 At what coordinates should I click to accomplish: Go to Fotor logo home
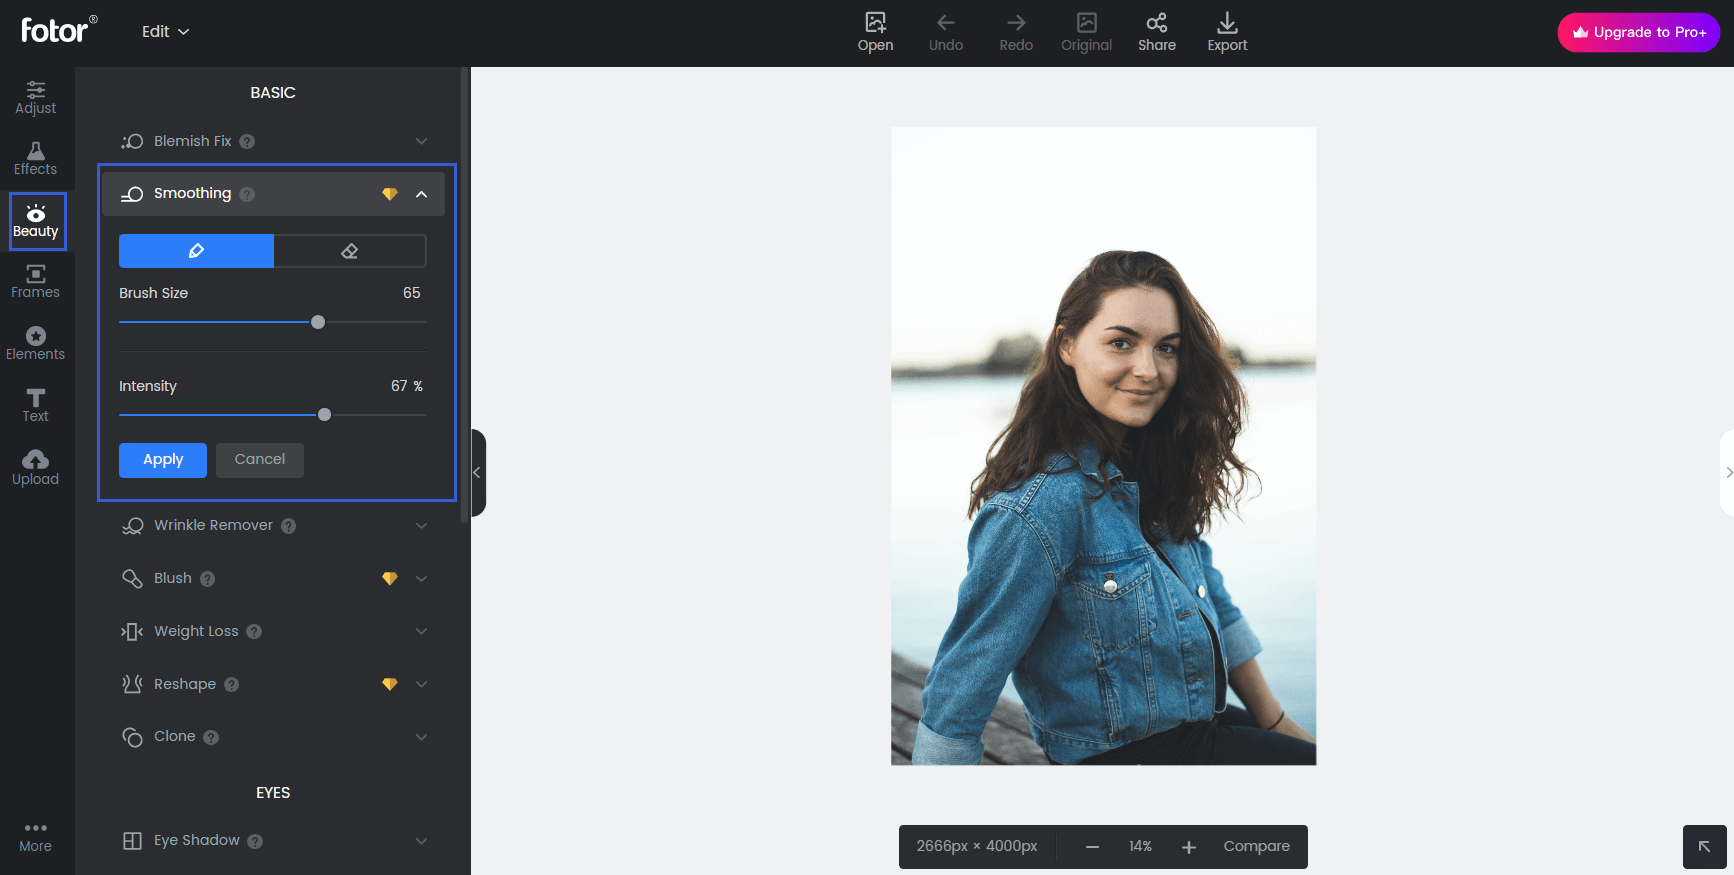59,29
